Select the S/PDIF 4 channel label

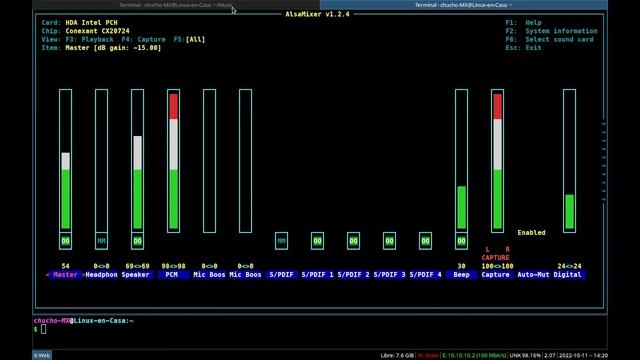[x=425, y=275]
